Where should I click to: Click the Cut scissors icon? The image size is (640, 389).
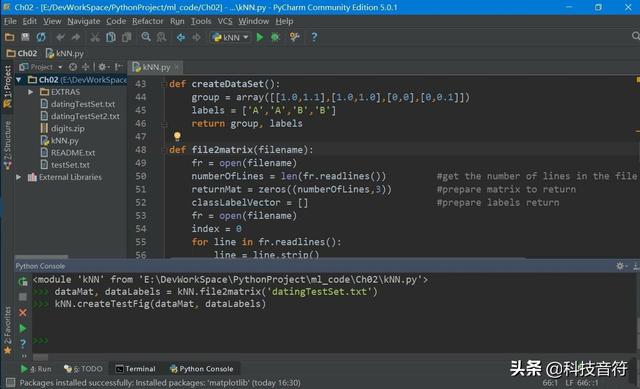(95, 37)
